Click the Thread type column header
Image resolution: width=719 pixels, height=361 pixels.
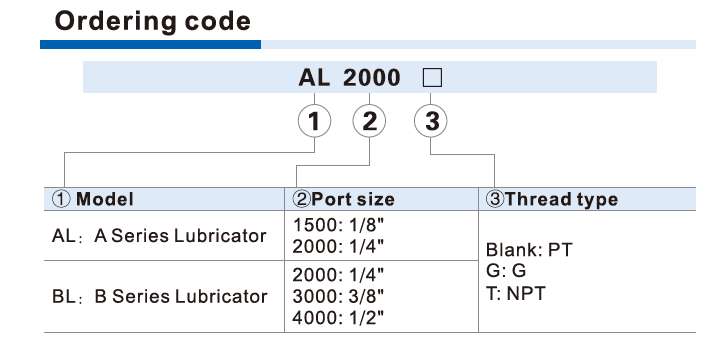tap(552, 199)
